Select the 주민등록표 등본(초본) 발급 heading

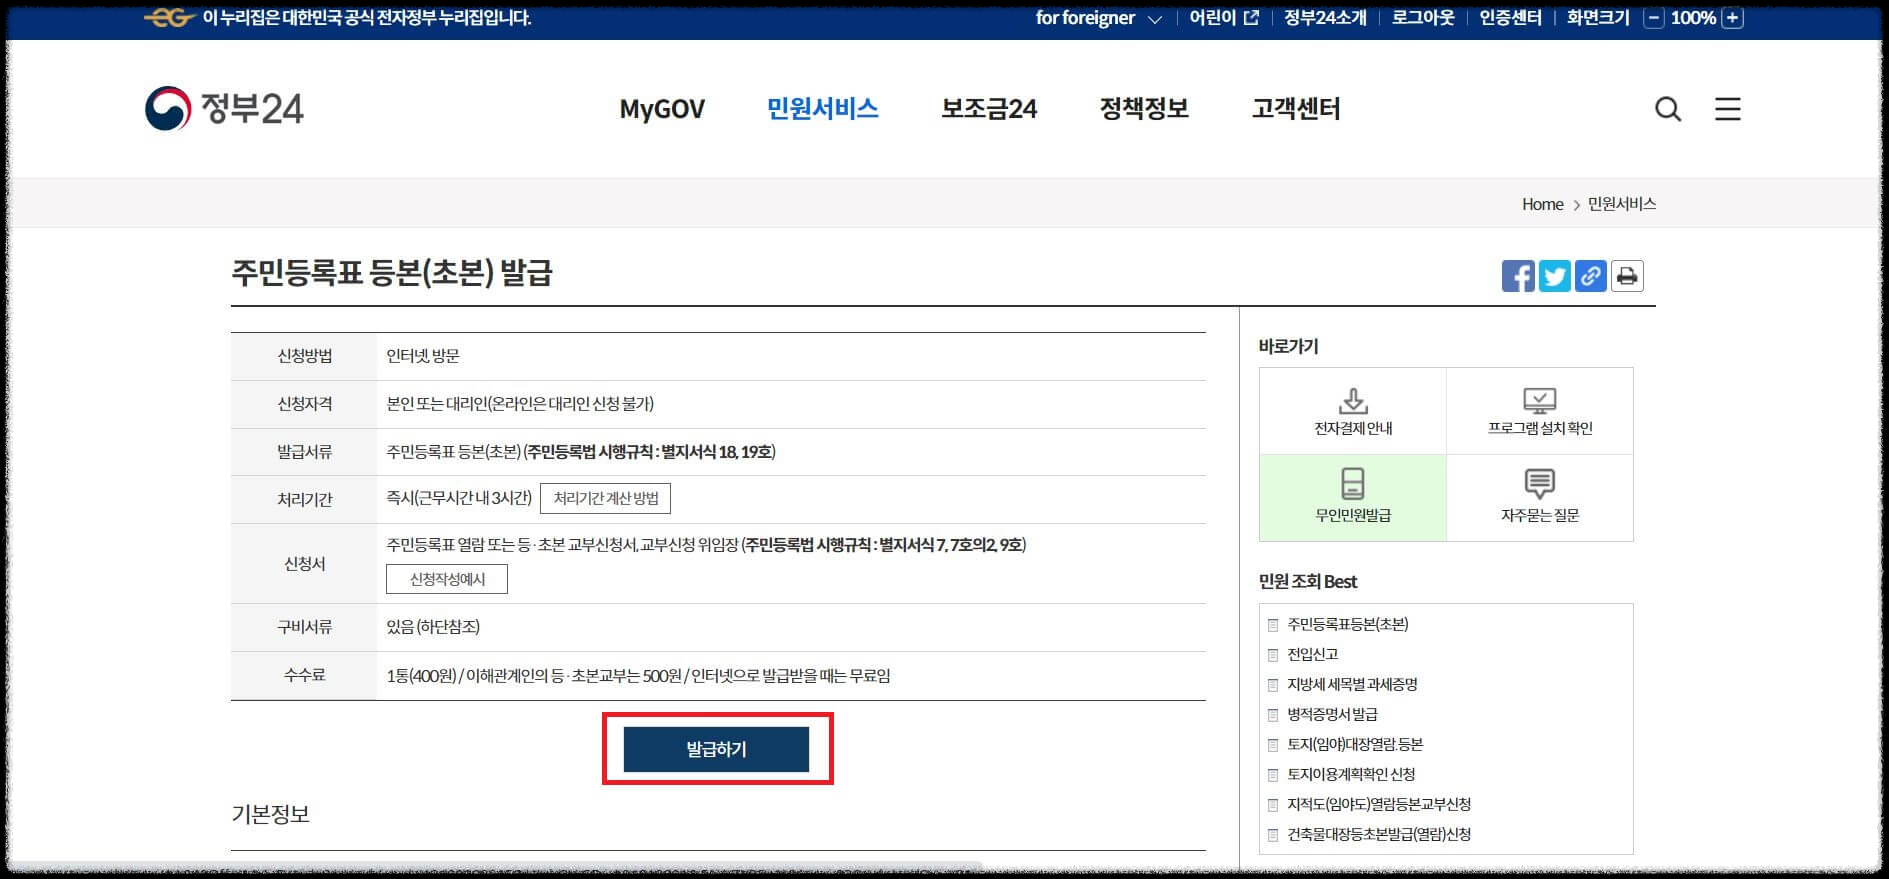pos(392,273)
